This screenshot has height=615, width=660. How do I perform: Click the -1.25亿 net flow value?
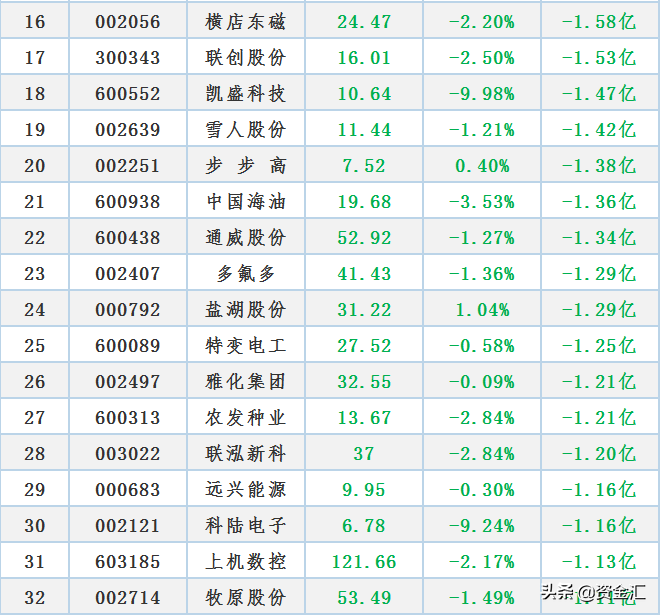pyautogui.click(x=599, y=346)
